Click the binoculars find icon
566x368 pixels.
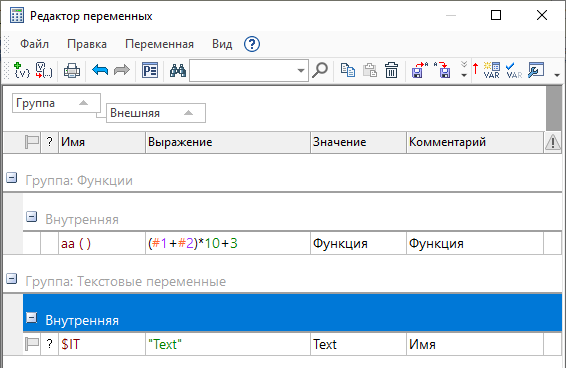click(178, 70)
